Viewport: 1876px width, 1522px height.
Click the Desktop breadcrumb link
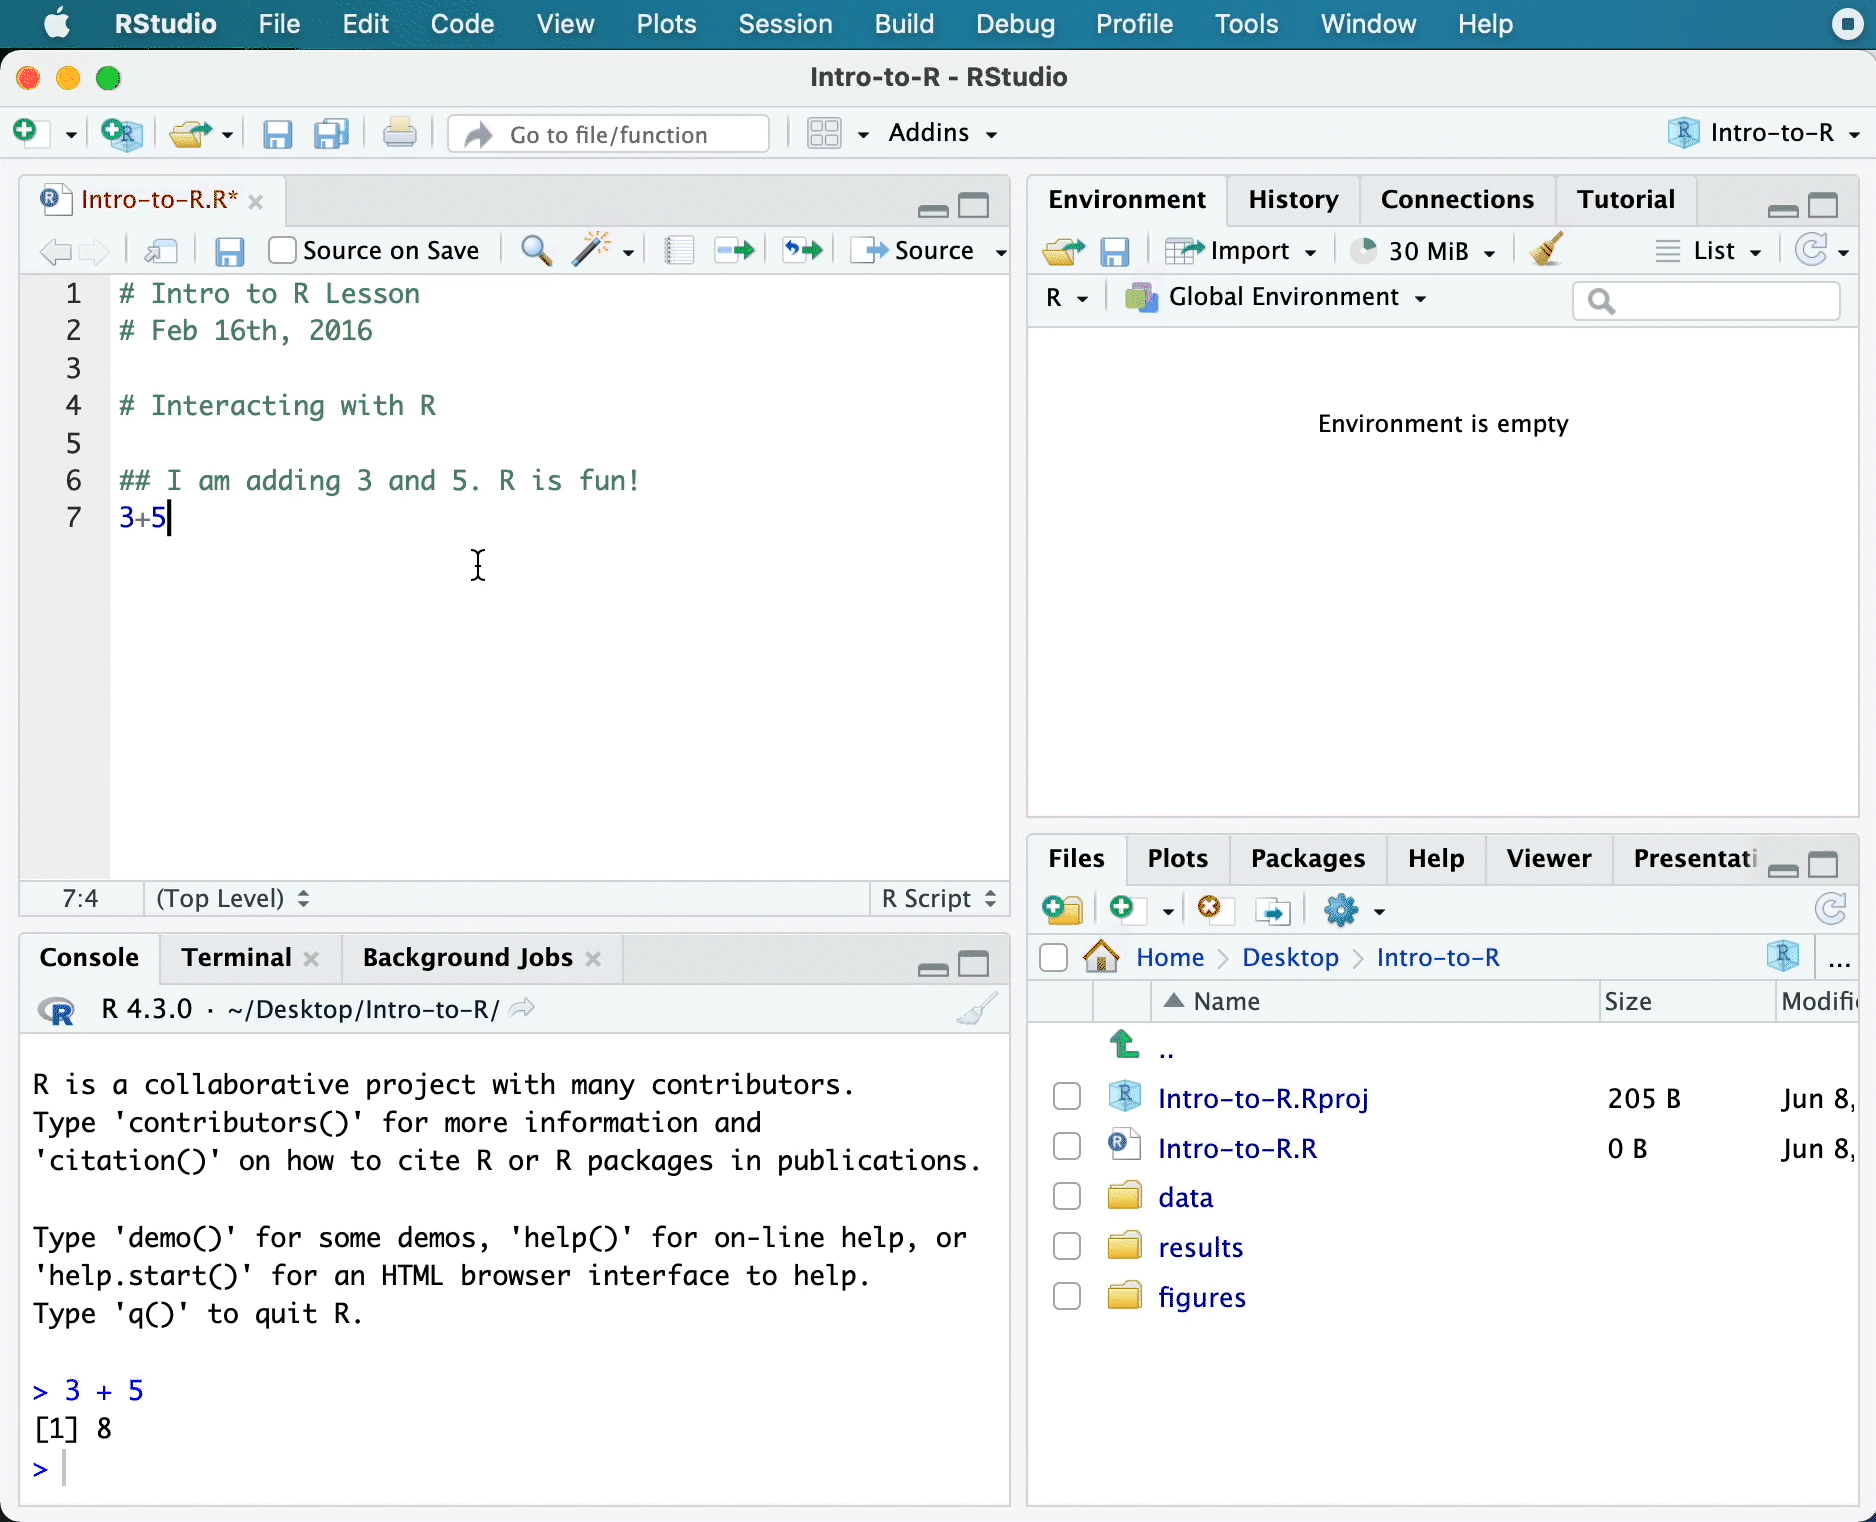(1290, 957)
